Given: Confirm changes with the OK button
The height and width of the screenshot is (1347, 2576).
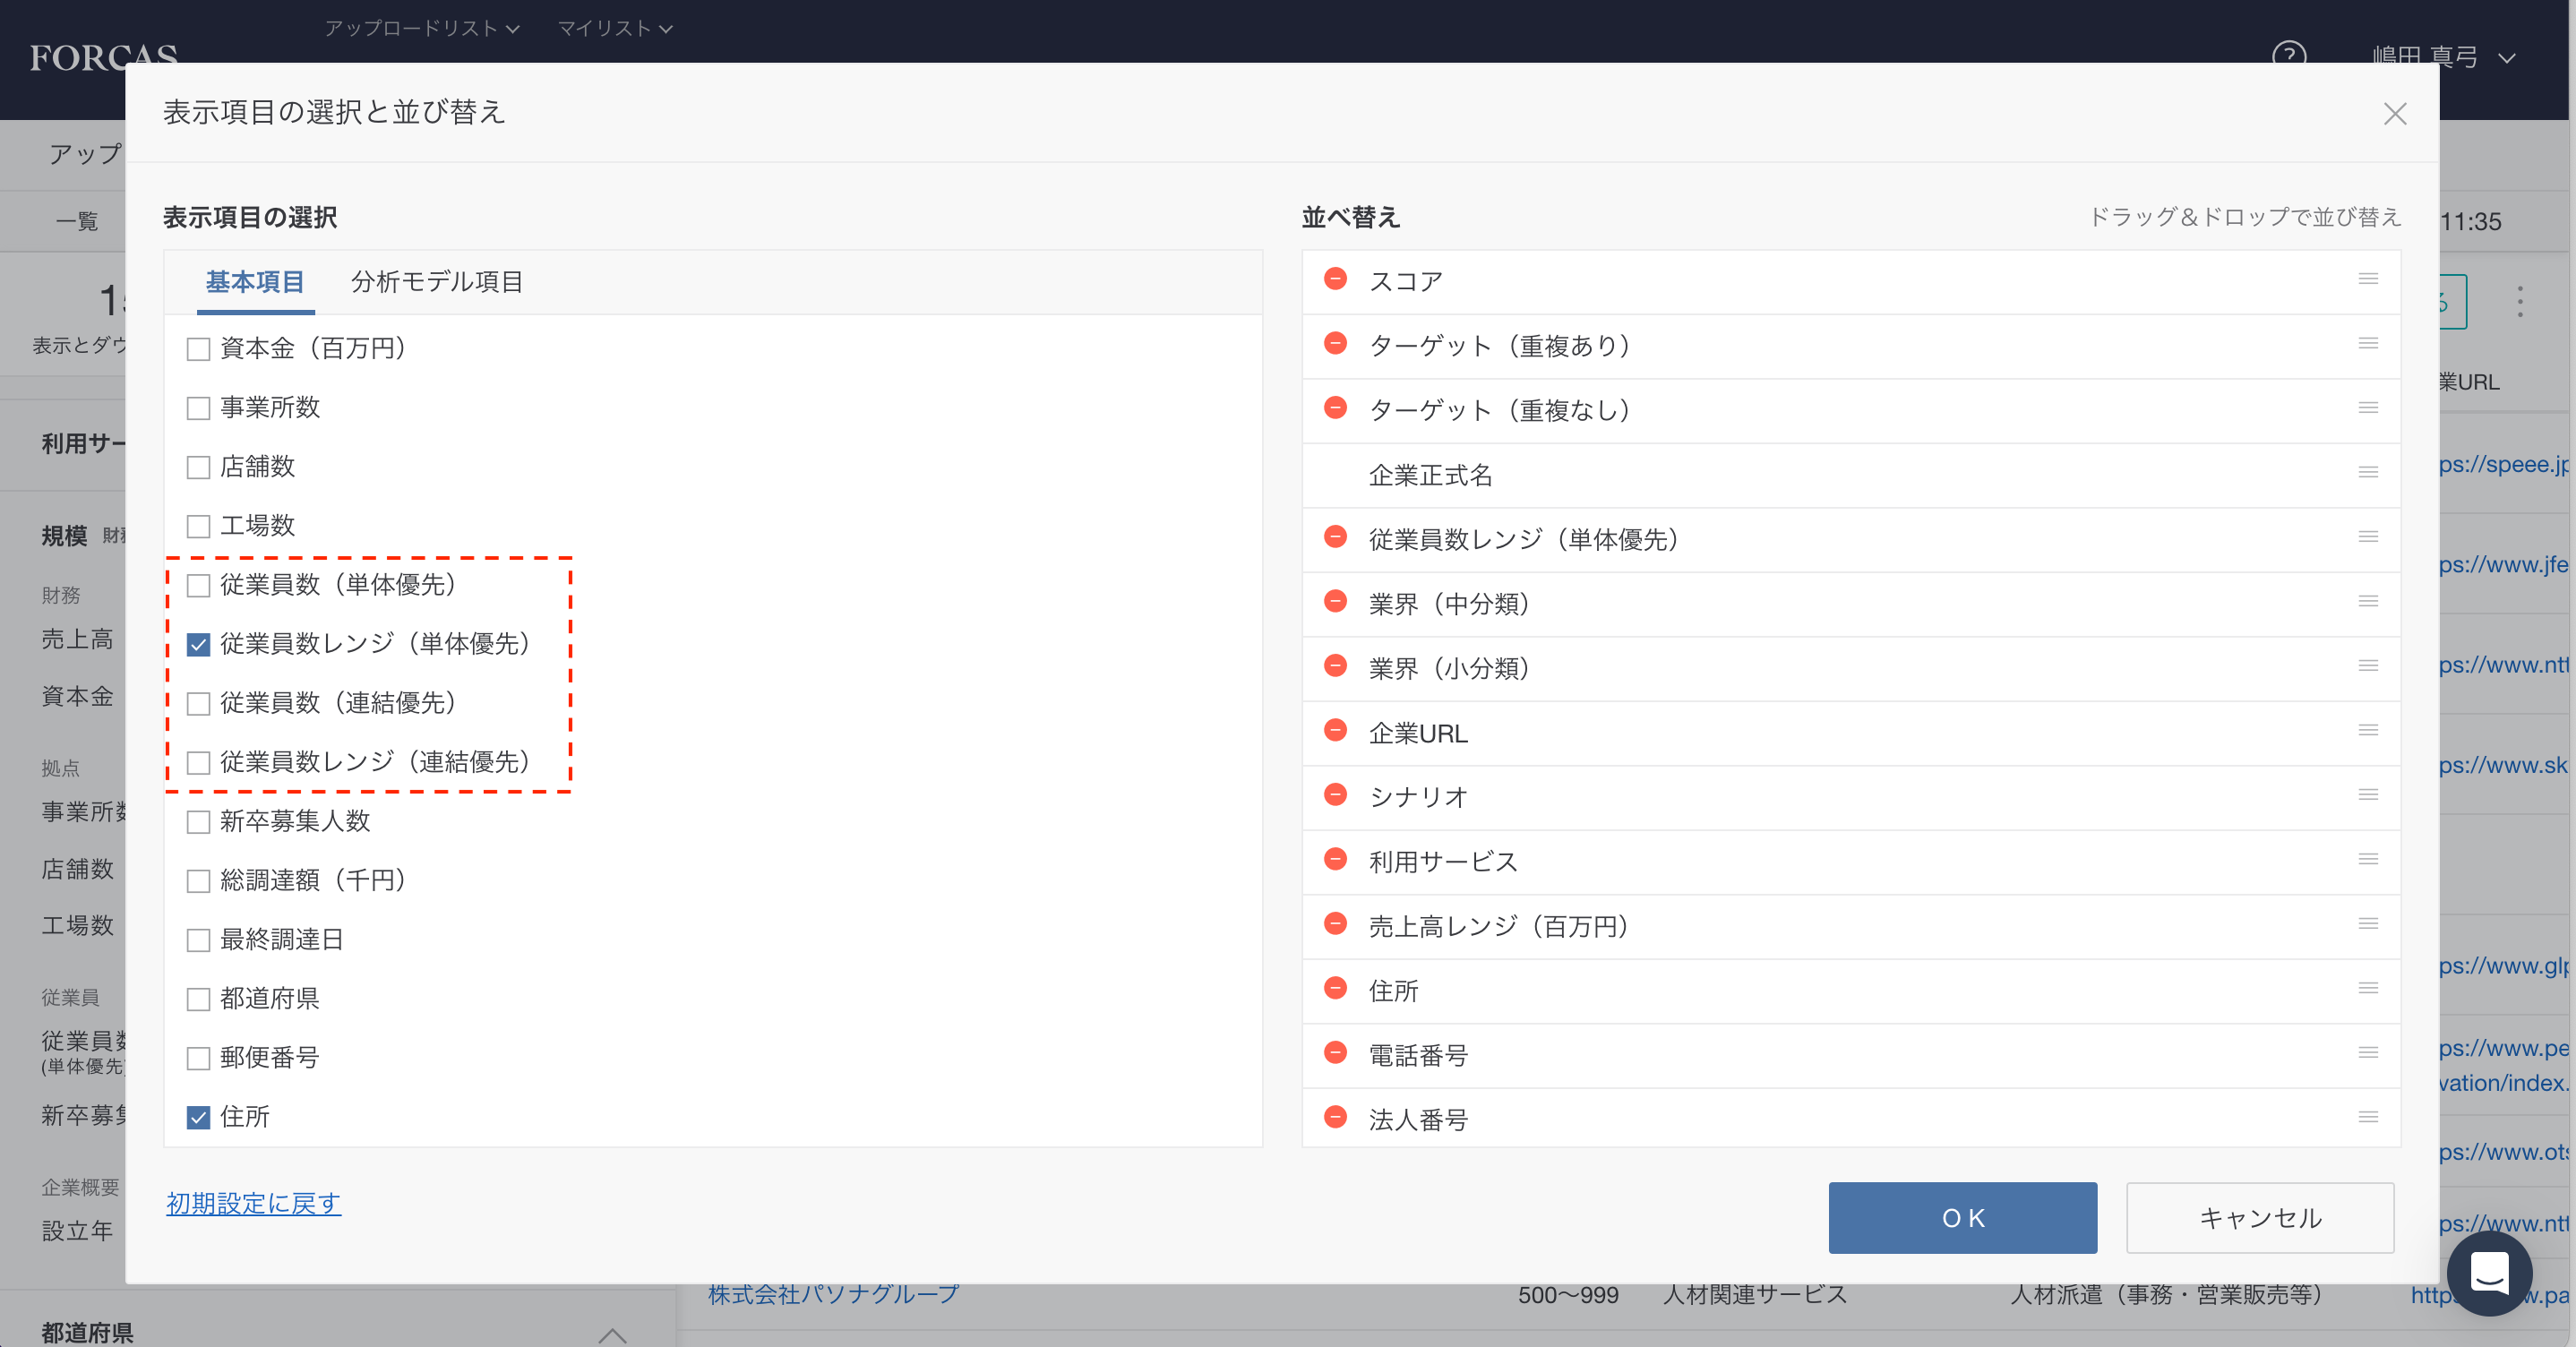Looking at the screenshot, I should point(1962,1218).
